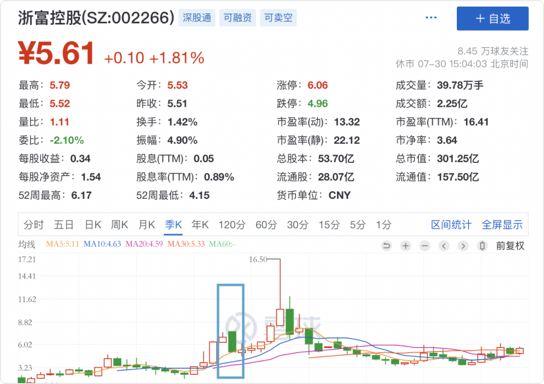This screenshot has height=384, width=544.
Task: Add stock with the 自选 button
Action: click(493, 18)
